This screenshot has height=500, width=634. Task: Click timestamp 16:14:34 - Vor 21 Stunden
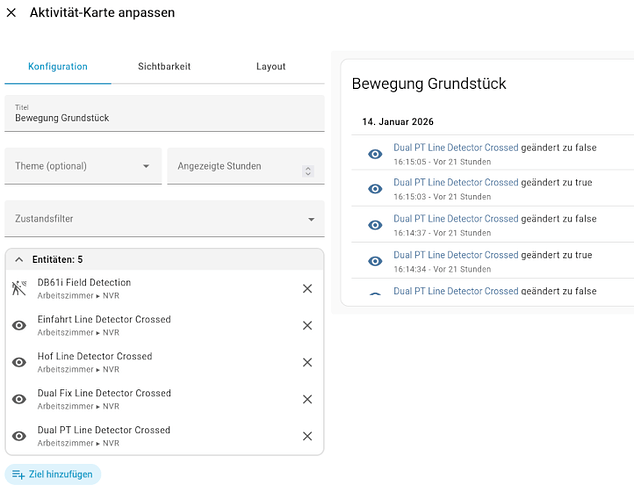[x=442, y=269]
